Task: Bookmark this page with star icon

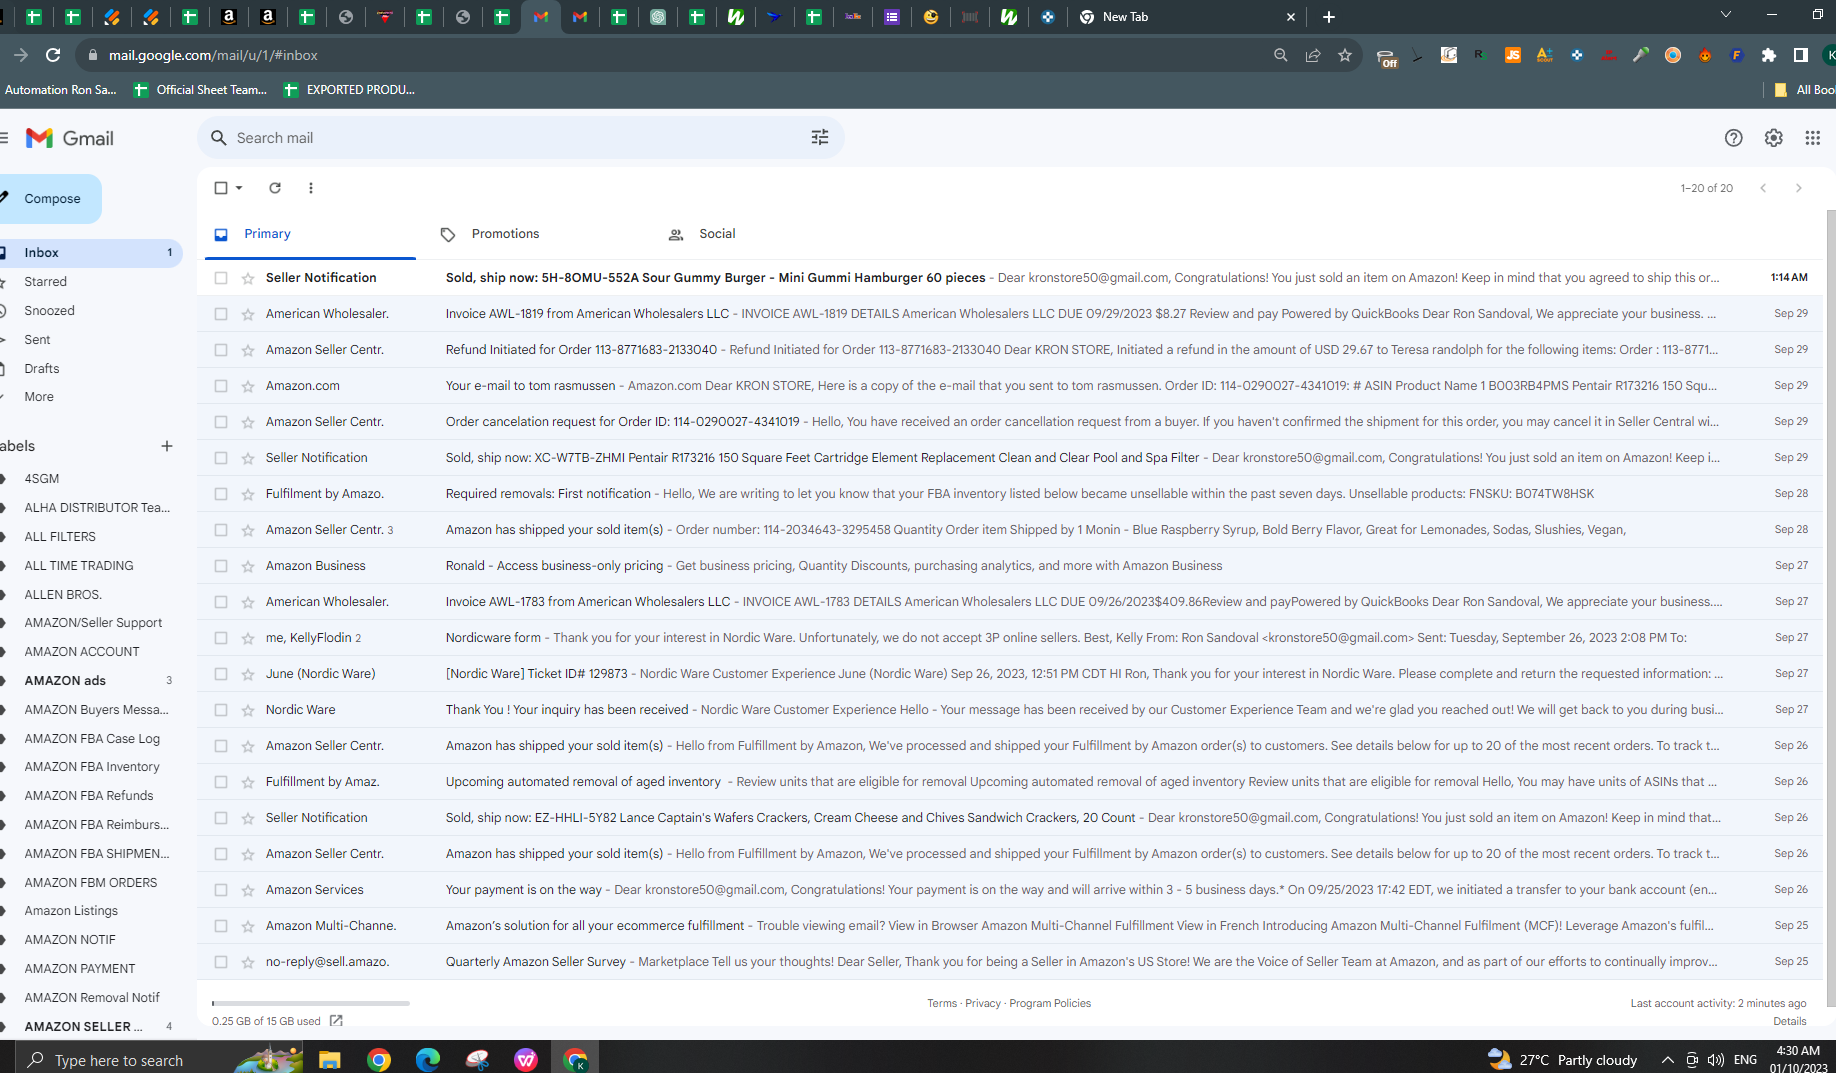Action: pos(1345,55)
